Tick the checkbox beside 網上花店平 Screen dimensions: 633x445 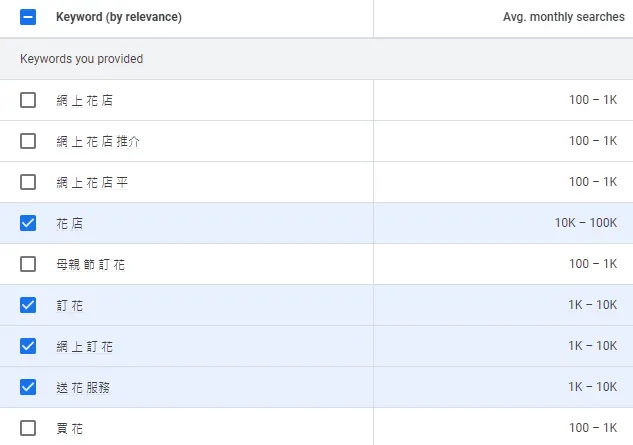28,182
